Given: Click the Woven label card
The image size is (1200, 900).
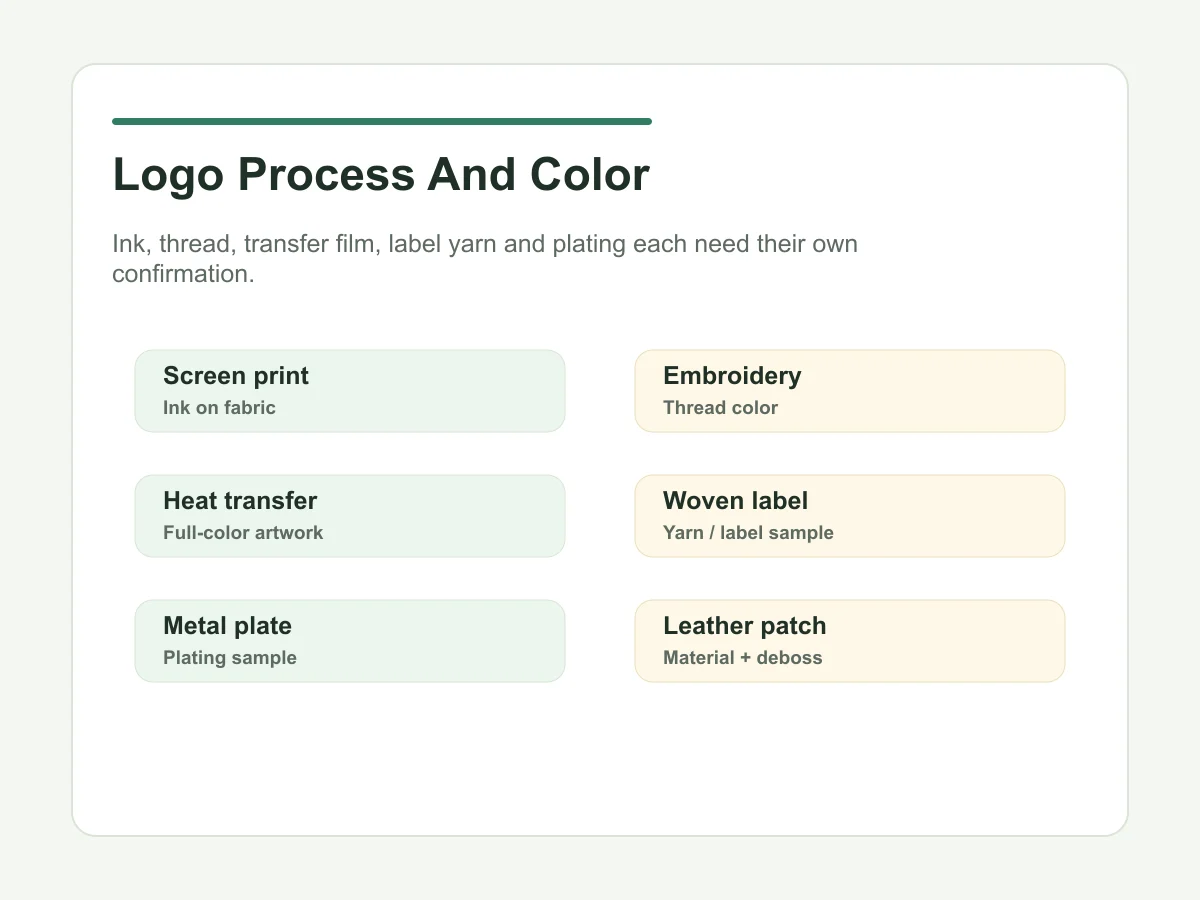Looking at the screenshot, I should pyautogui.click(x=850, y=516).
